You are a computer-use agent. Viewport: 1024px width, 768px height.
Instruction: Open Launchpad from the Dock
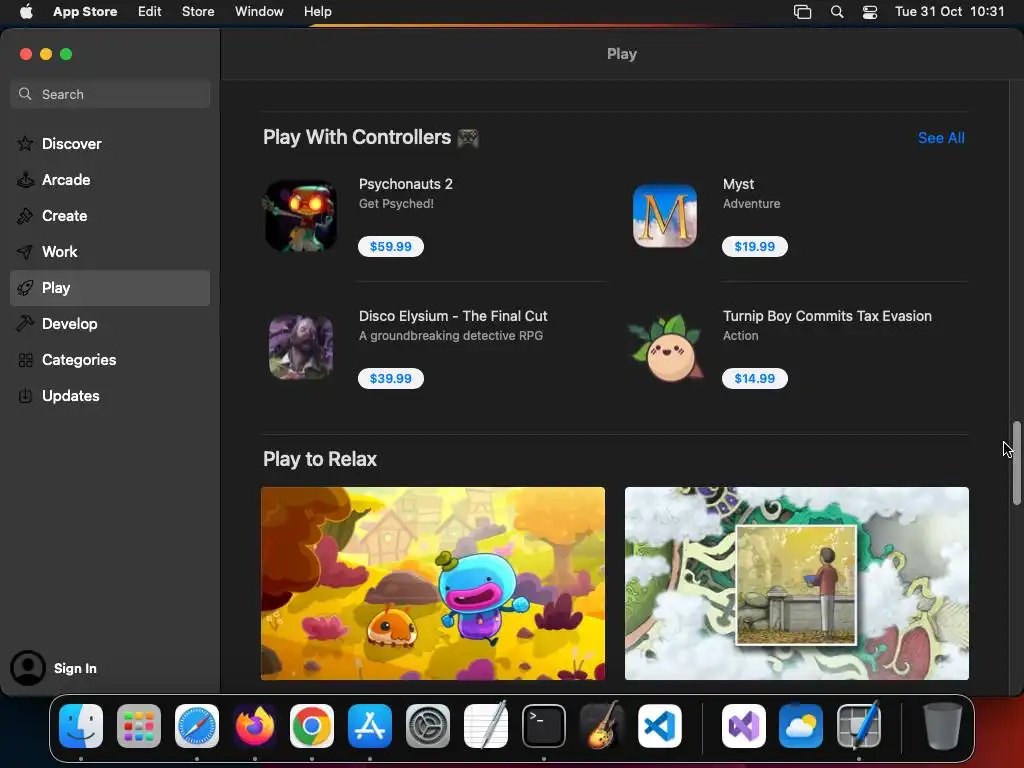[138, 726]
